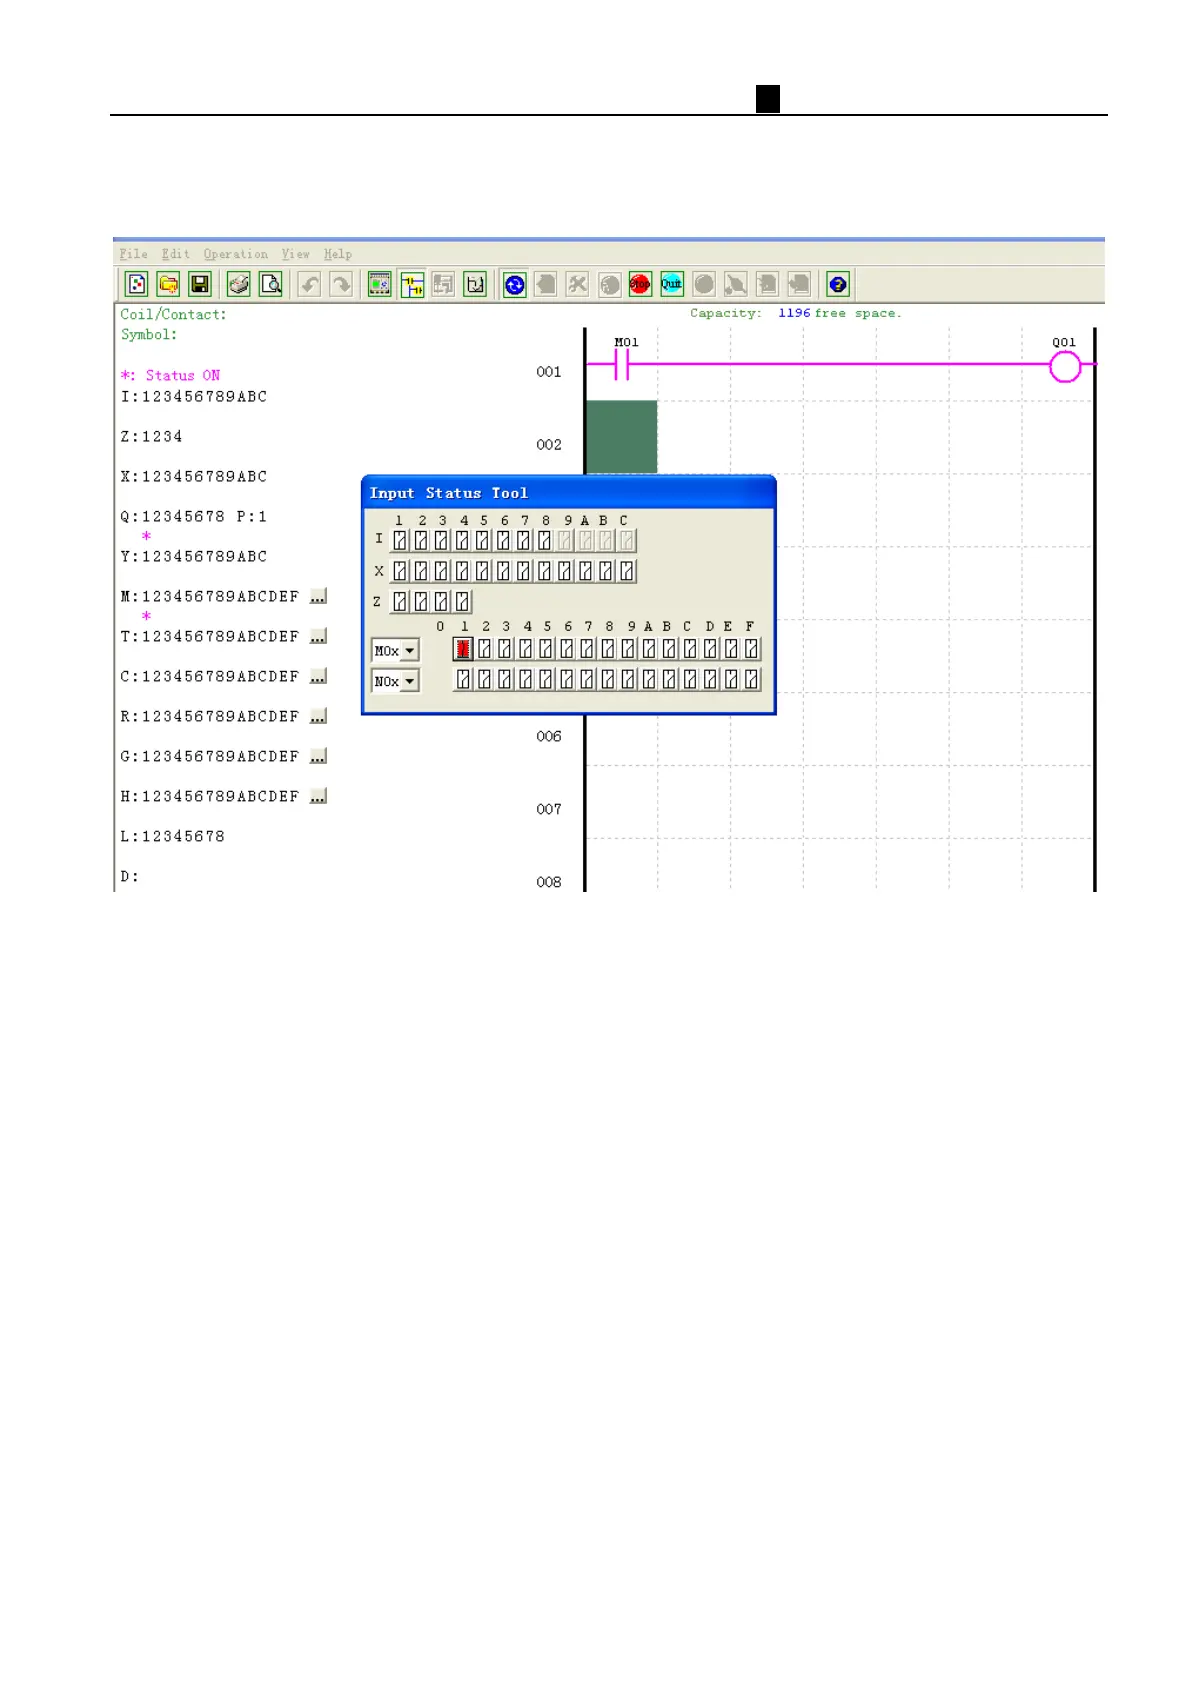Click the 'Y:123456789ABC' status line

pyautogui.click(x=194, y=557)
